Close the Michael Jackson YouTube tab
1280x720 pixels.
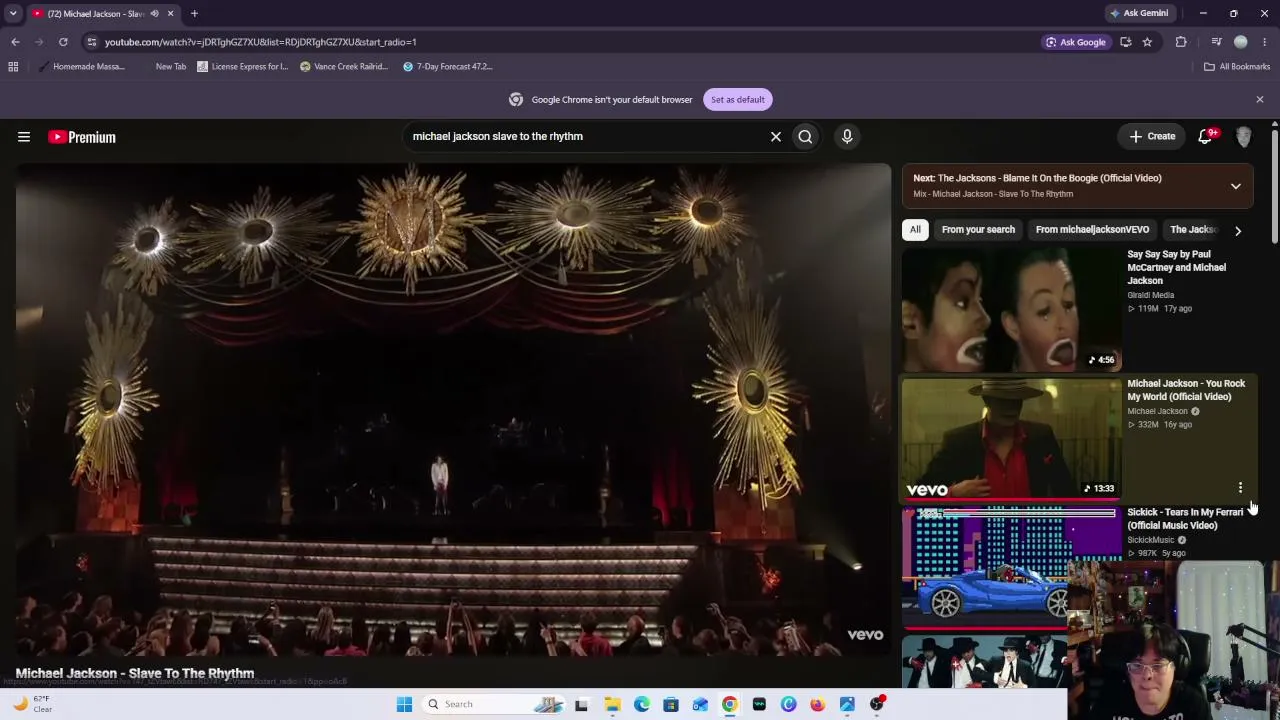(x=170, y=14)
